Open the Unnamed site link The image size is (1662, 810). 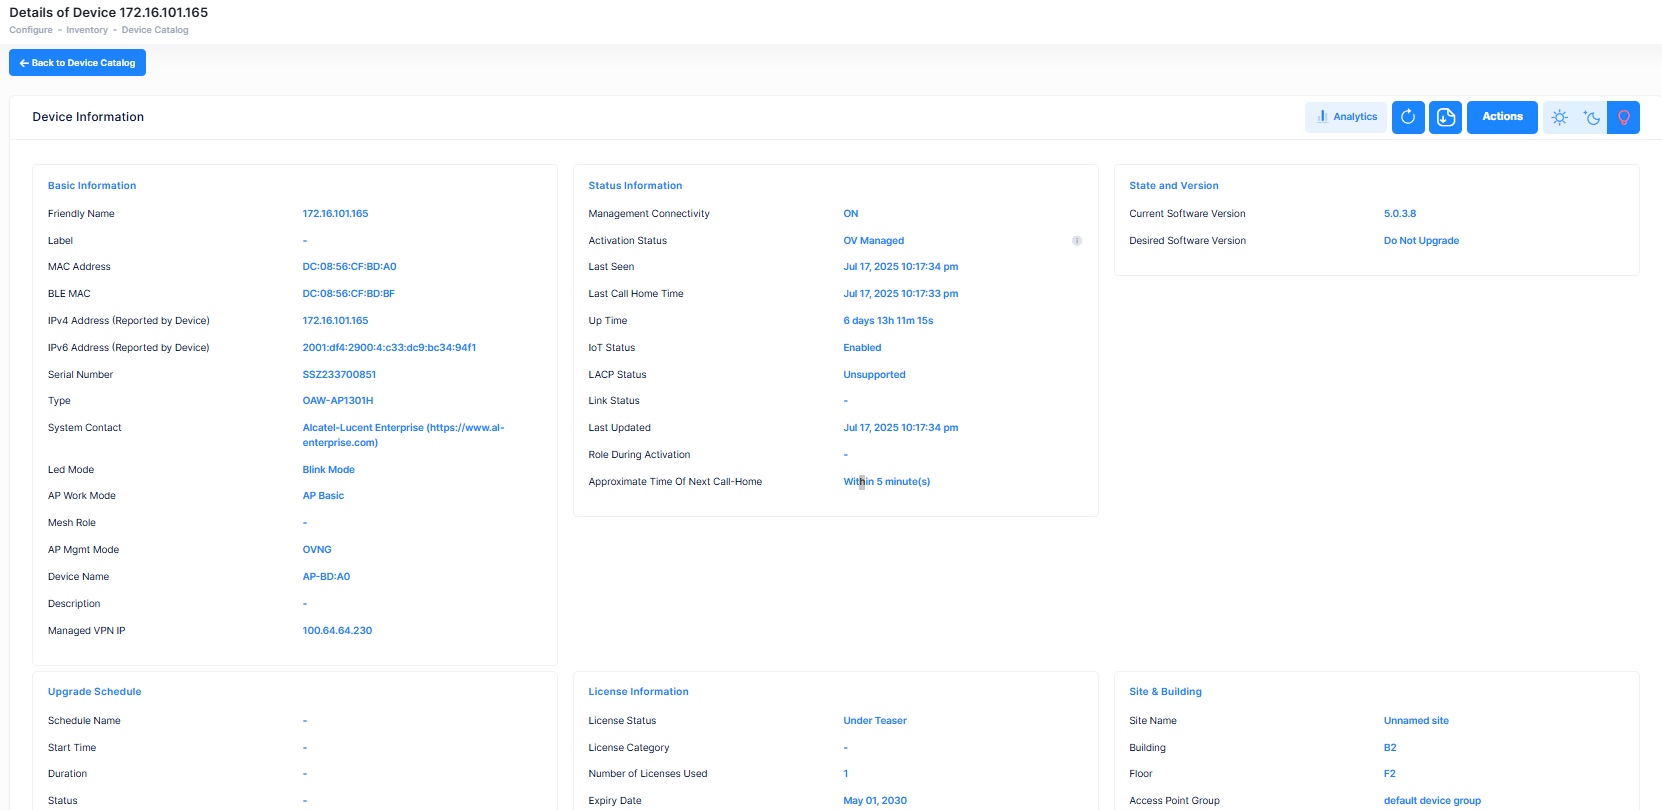click(x=1416, y=721)
